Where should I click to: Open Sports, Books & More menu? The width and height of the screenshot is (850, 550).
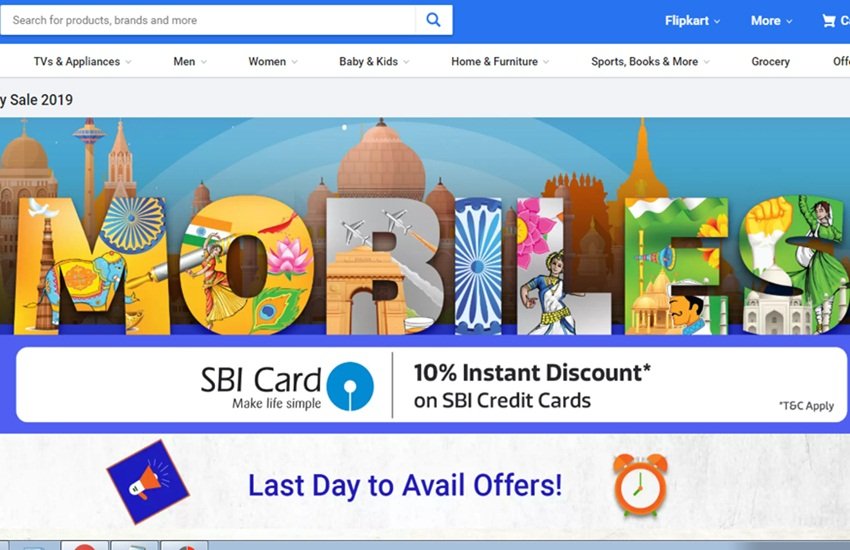[x=650, y=62]
